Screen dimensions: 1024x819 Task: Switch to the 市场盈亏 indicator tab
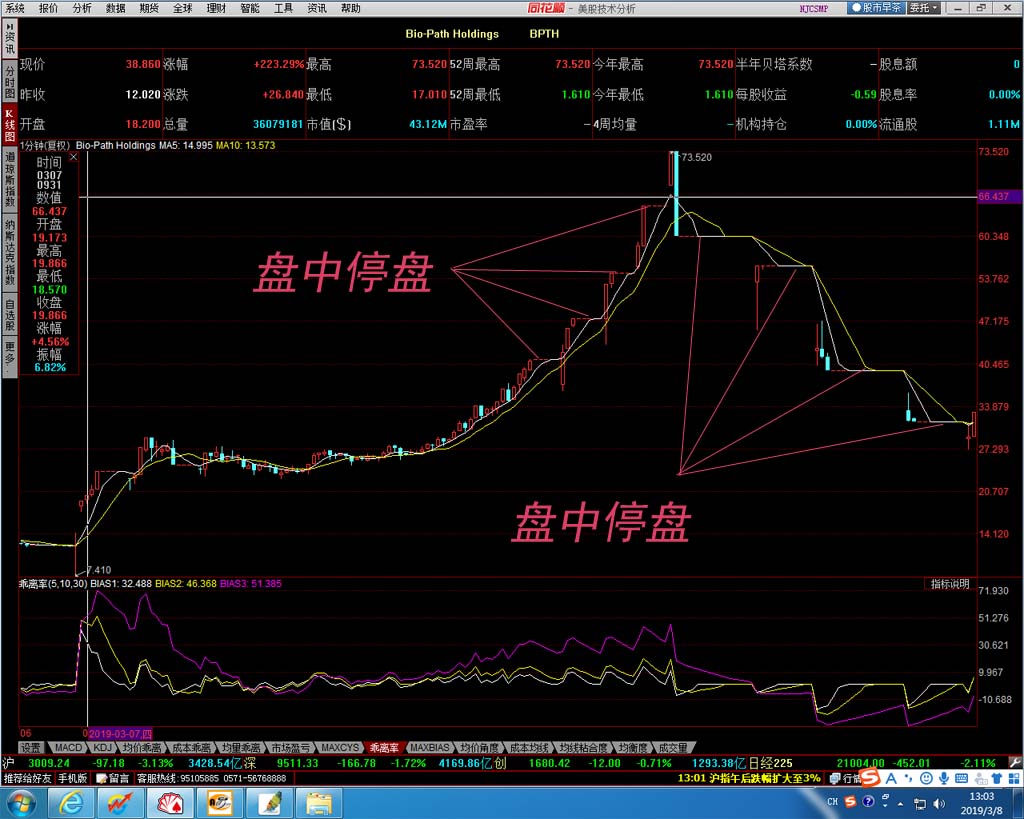point(290,748)
